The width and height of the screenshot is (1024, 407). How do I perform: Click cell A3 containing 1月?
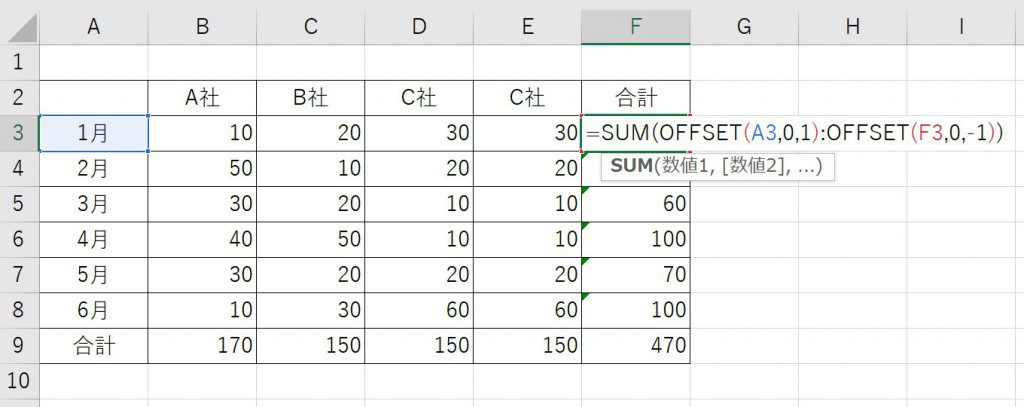tap(93, 133)
